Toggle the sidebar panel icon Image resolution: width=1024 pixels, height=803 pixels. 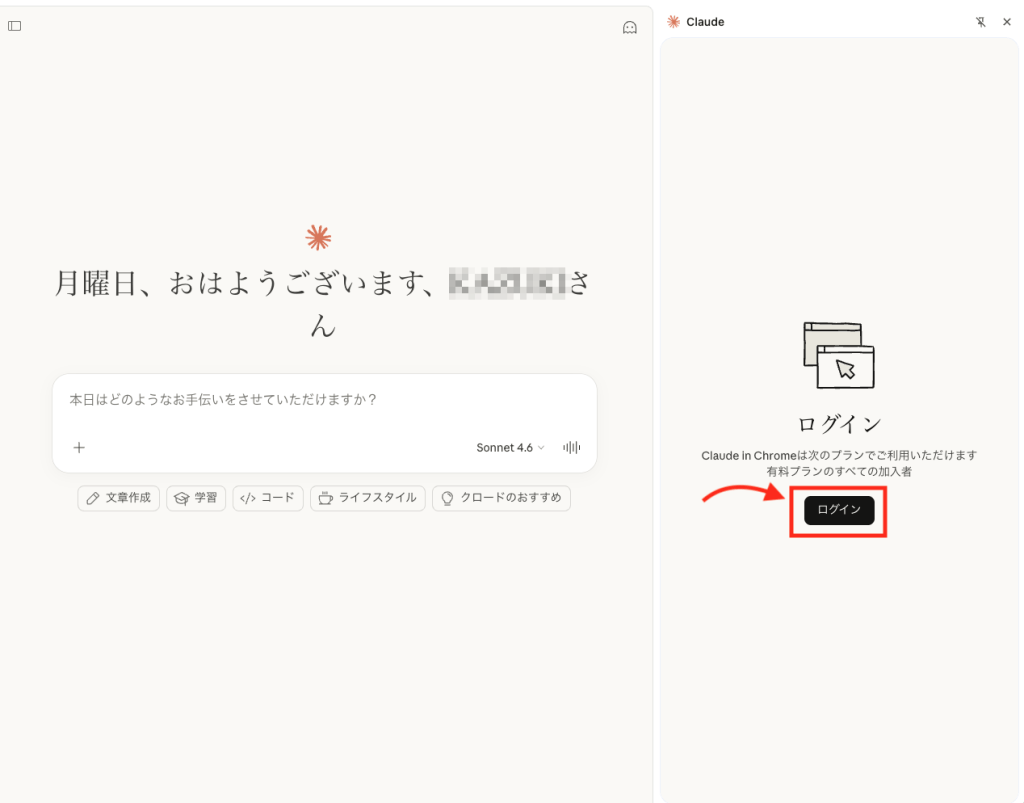click(15, 26)
